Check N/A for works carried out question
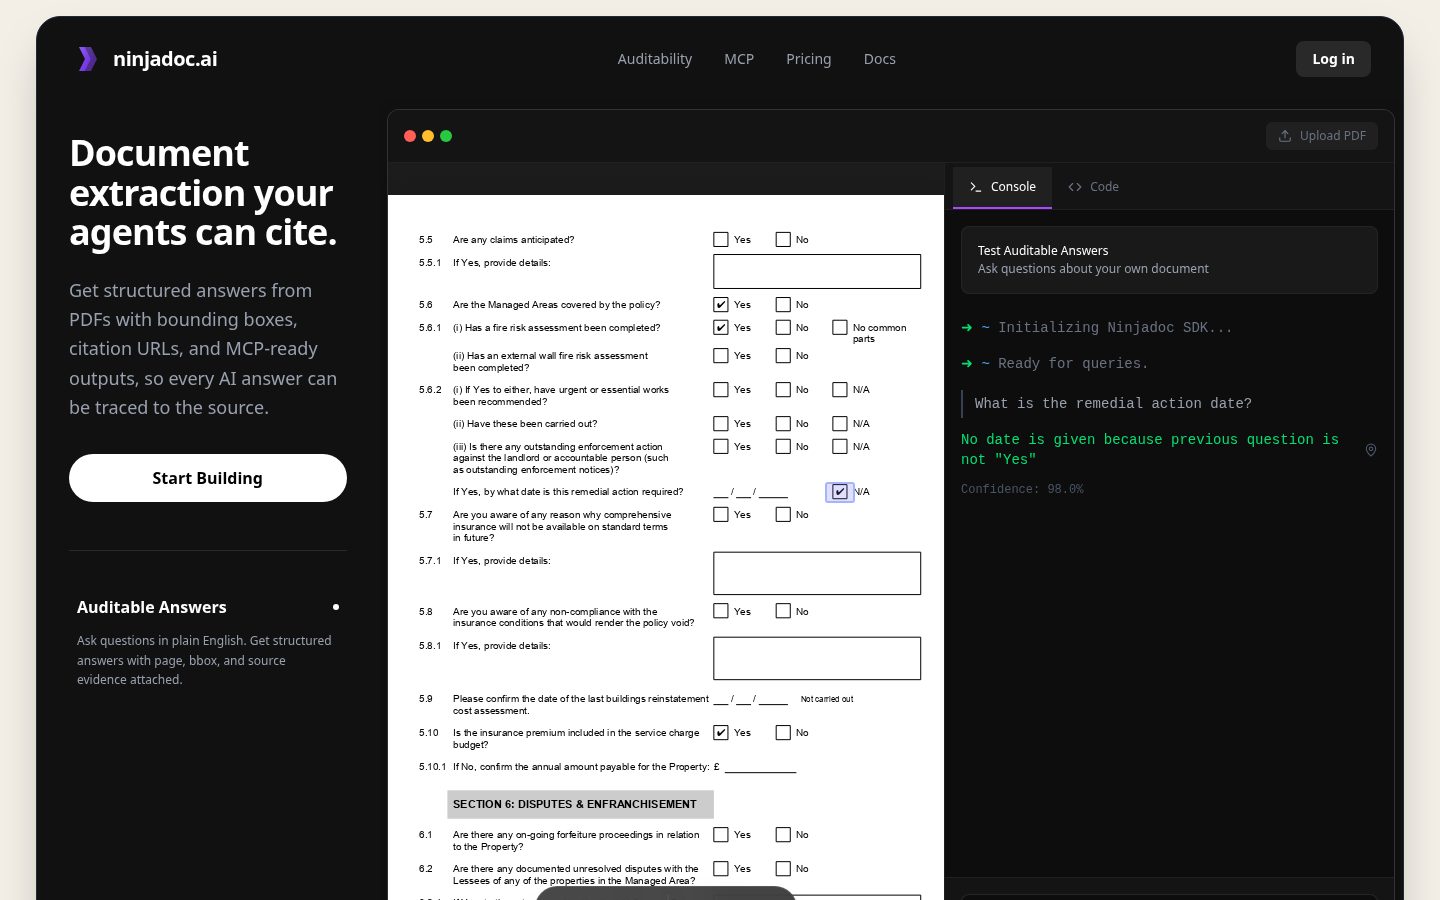 [840, 424]
